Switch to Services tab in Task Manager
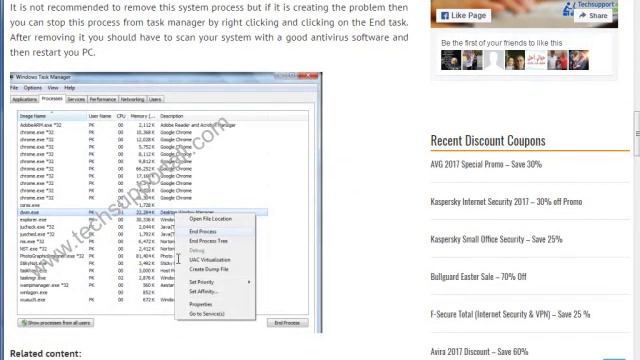The height and width of the screenshot is (360, 640). tap(76, 100)
